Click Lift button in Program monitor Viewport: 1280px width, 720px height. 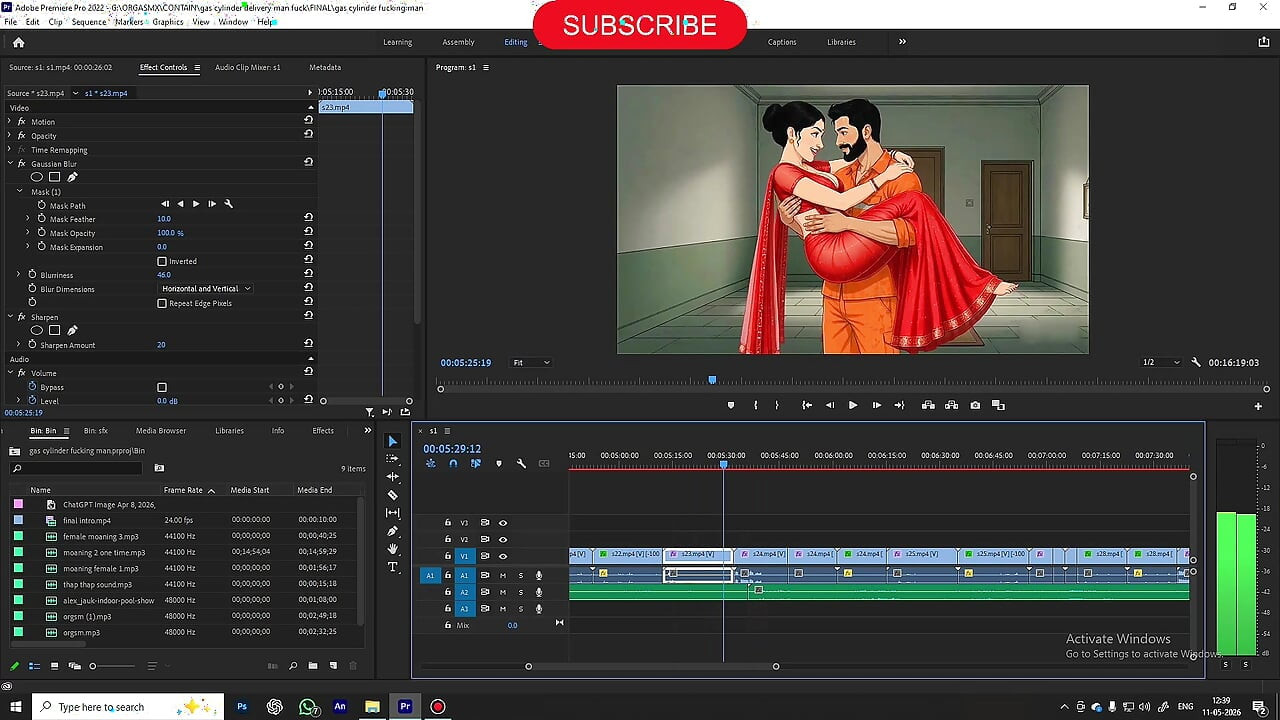pyautogui.click(x=928, y=405)
